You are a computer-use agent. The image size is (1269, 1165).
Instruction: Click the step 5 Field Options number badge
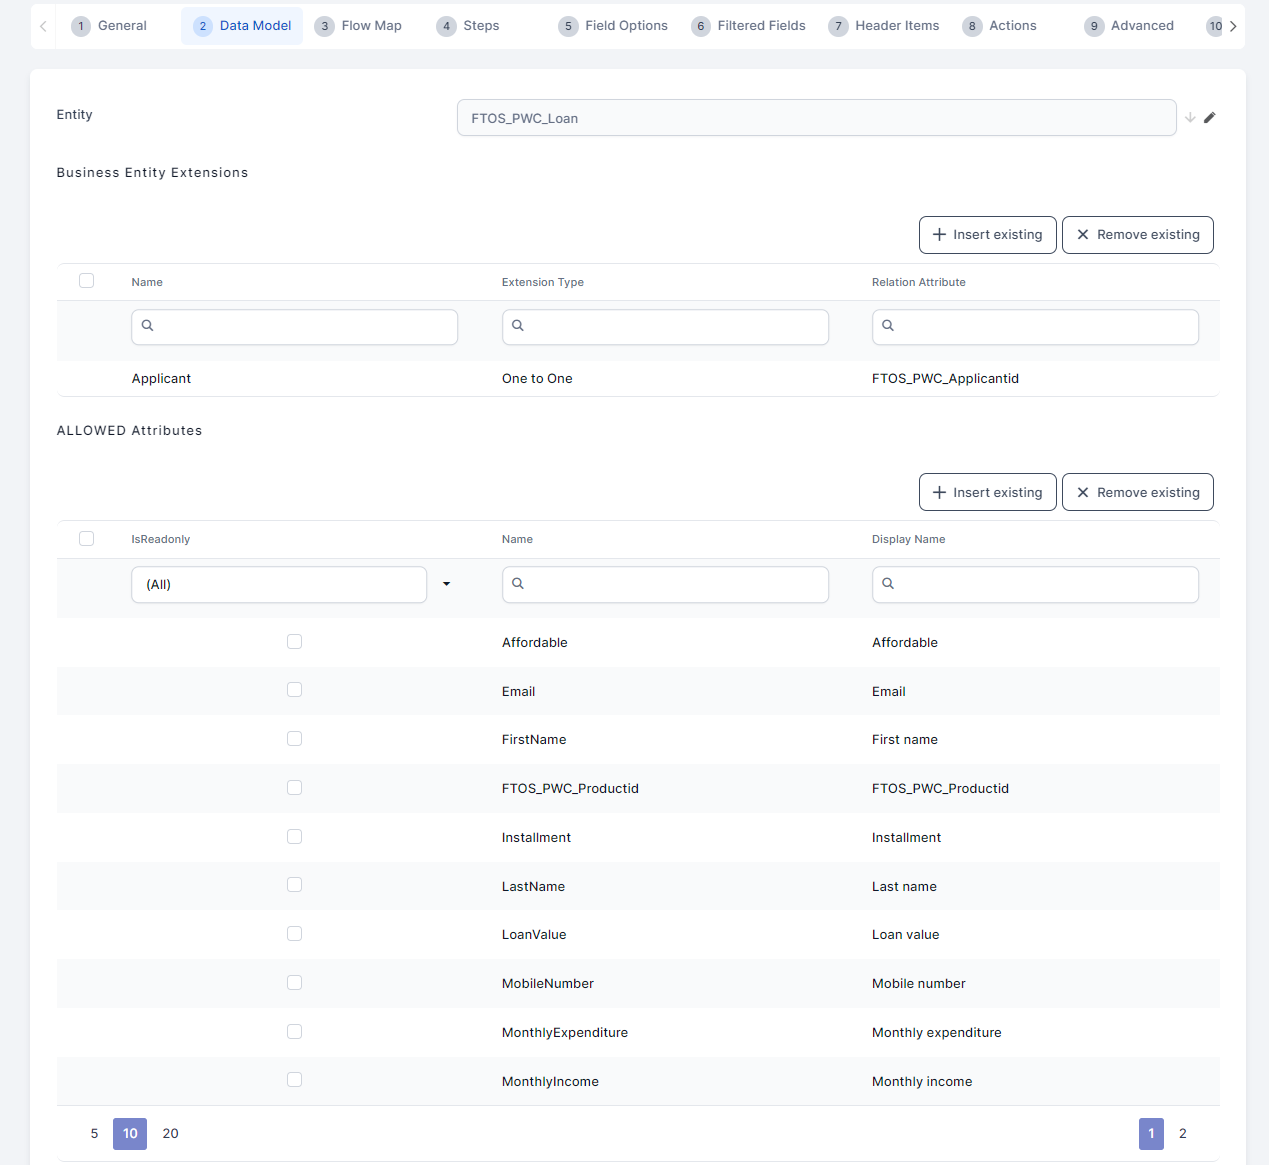568,26
